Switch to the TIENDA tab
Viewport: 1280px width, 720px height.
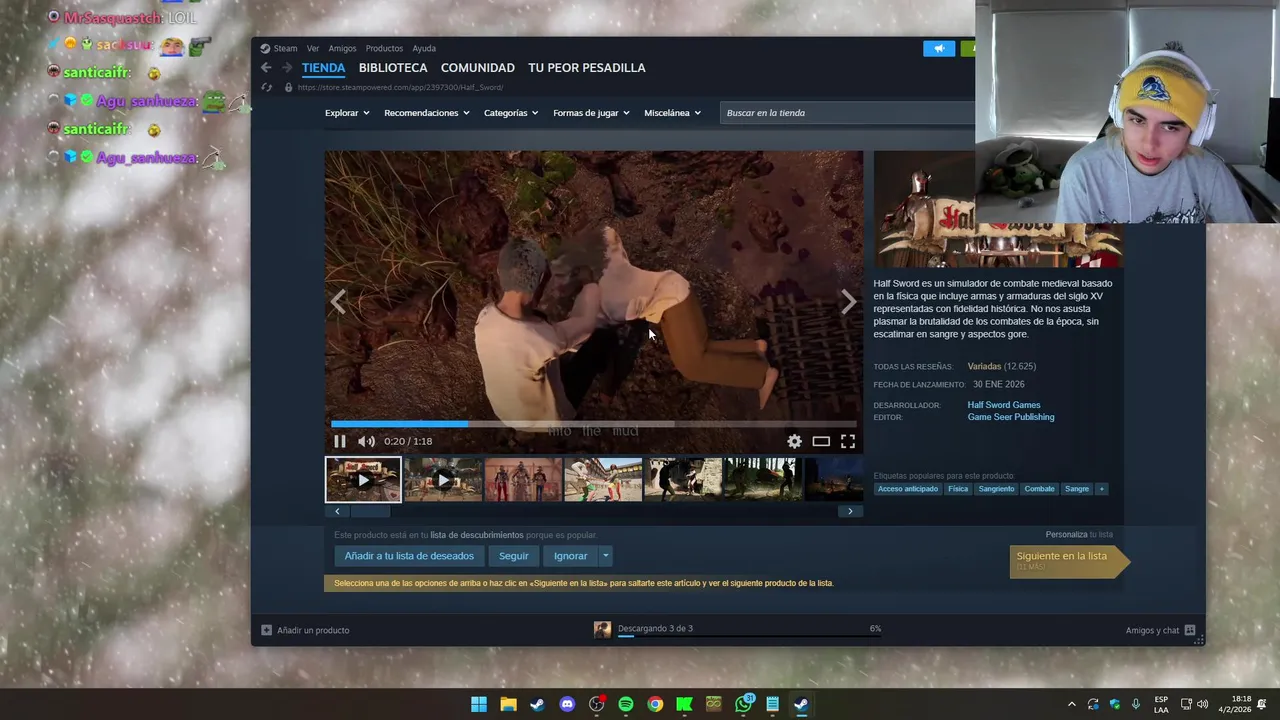(x=323, y=68)
